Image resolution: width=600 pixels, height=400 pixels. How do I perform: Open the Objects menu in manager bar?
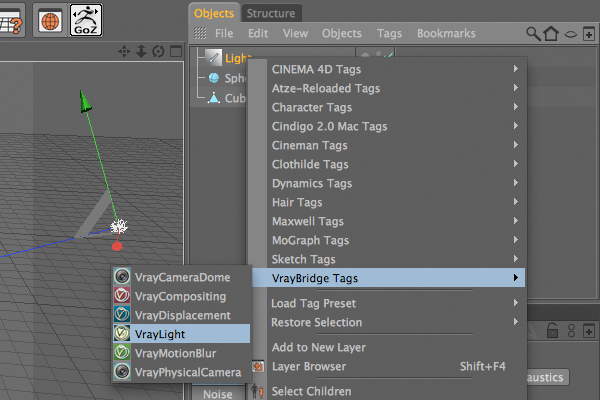pyautogui.click(x=342, y=34)
